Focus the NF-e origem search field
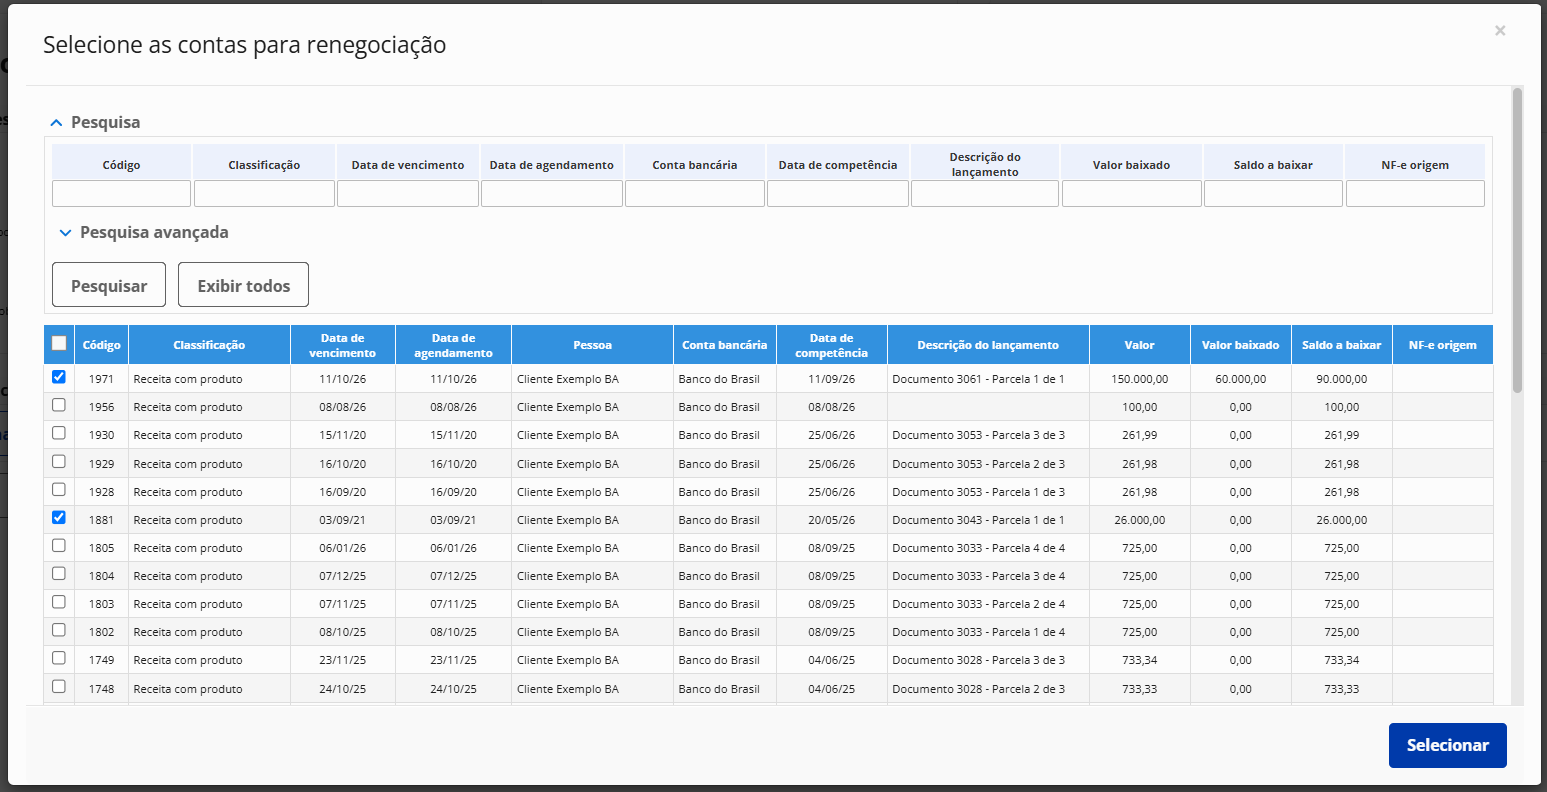This screenshot has width=1547, height=792. point(1415,194)
